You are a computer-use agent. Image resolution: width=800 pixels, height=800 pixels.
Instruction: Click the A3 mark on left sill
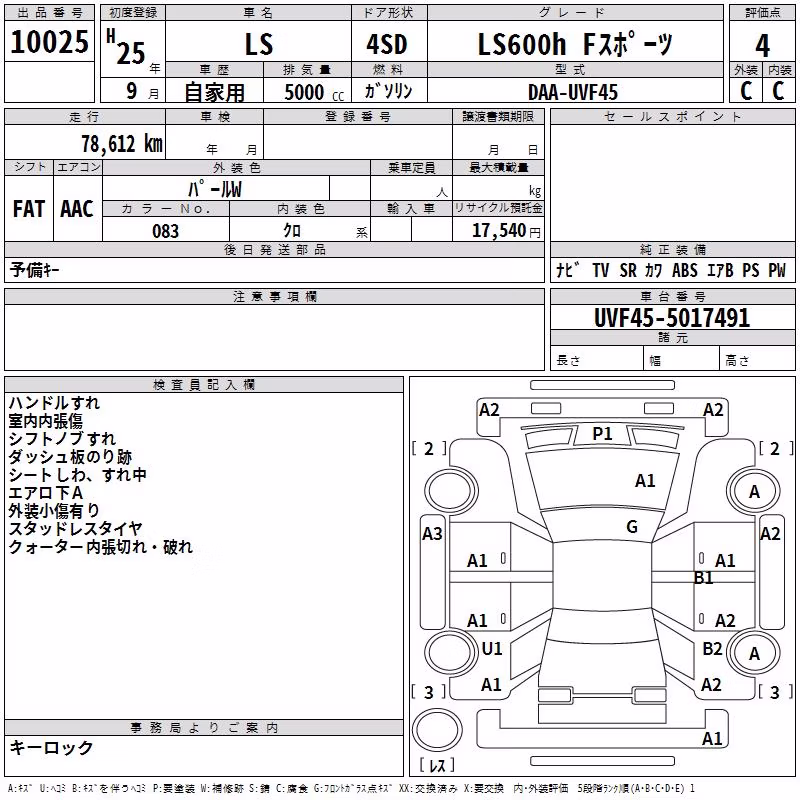[x=432, y=534]
